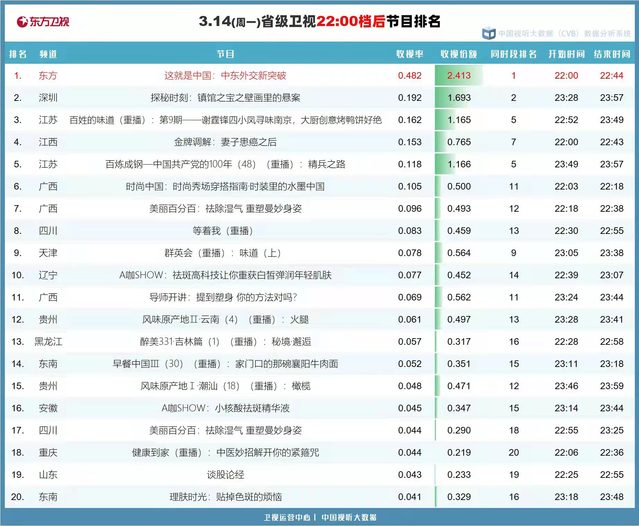Image resolution: width=639 pixels, height=526 pixels.
Task: Click the 收视率 column header
Action: tap(410, 54)
